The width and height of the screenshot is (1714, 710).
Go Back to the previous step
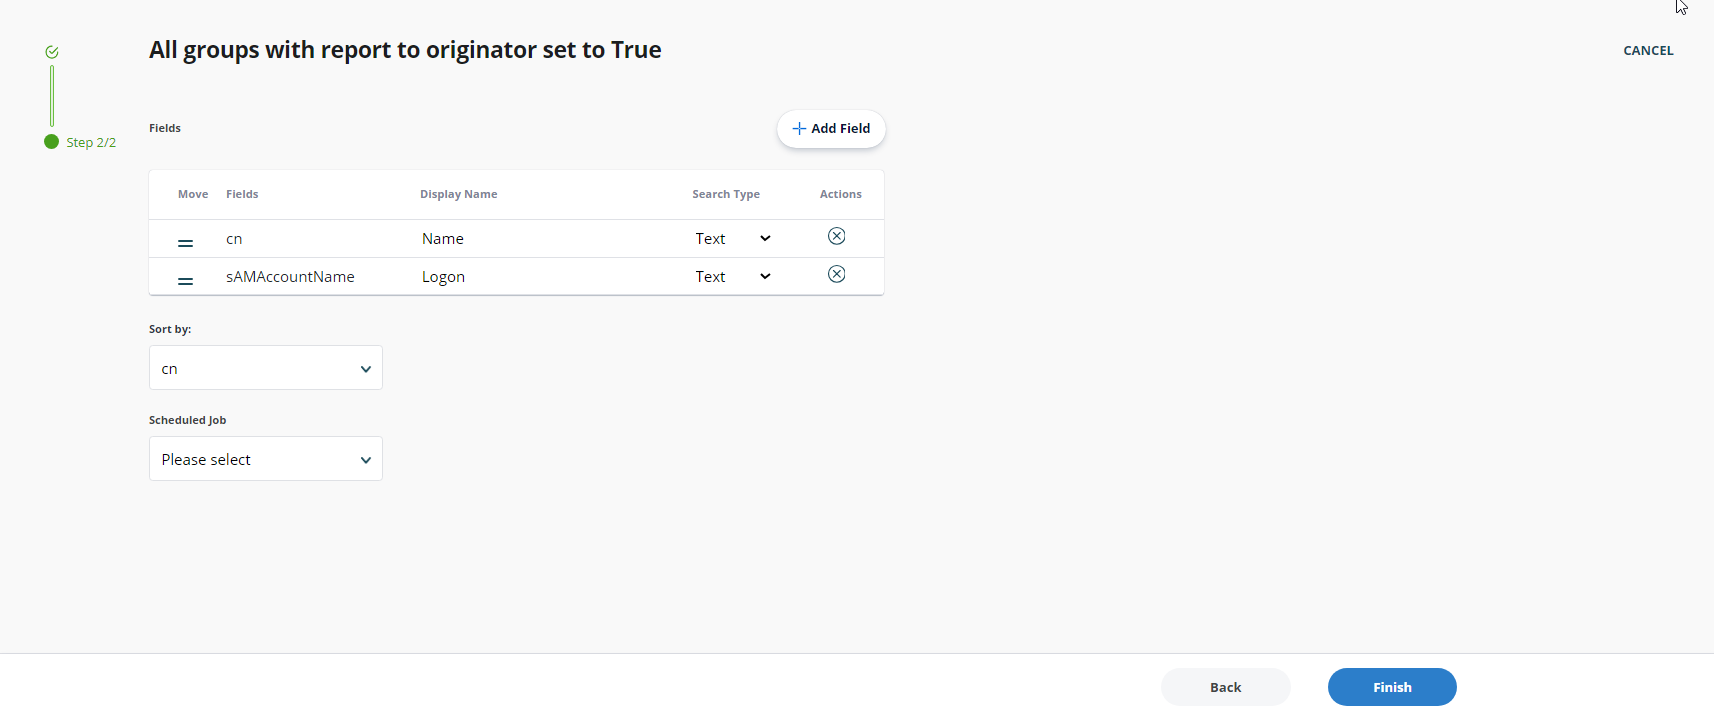tap(1225, 687)
